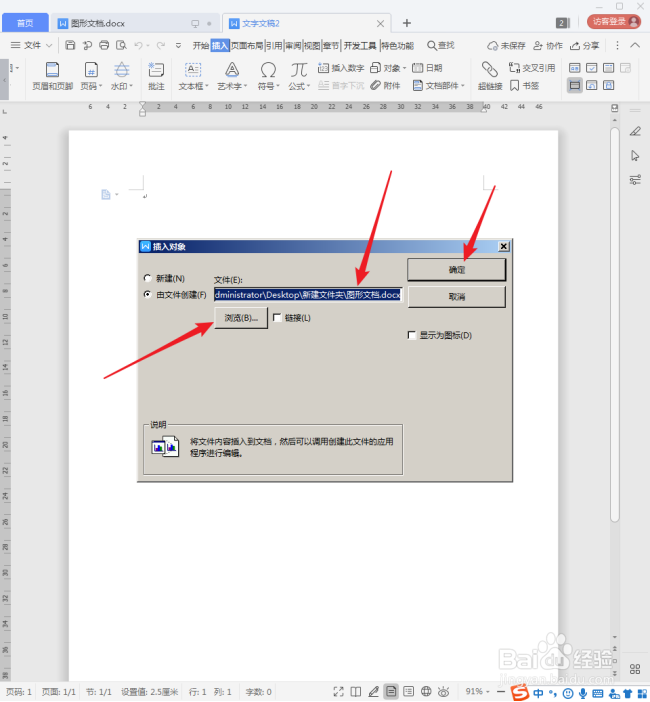The height and width of the screenshot is (702, 650).
Task: Click 分享 share button
Action: [584, 45]
